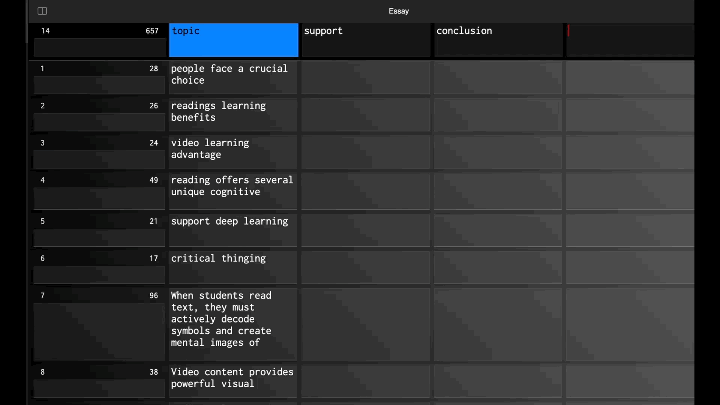The height and width of the screenshot is (405, 720).
Task: Click the 'Essay' window title
Action: pyautogui.click(x=398, y=11)
